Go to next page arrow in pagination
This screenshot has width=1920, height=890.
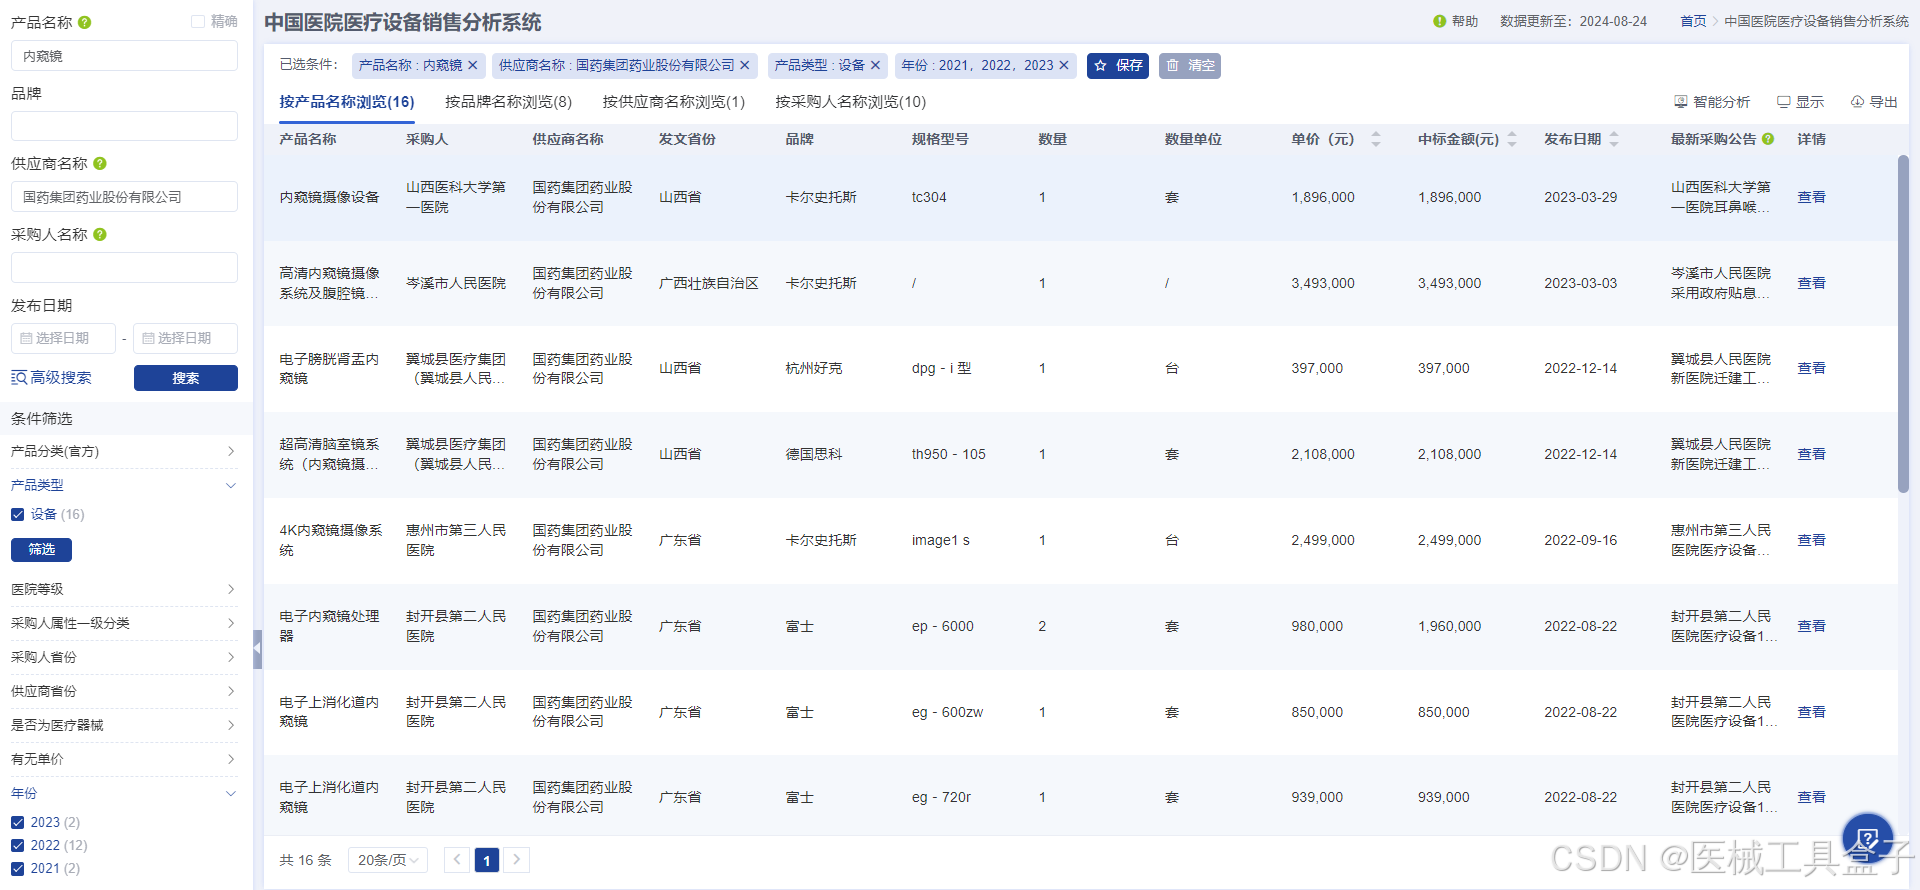tap(517, 859)
